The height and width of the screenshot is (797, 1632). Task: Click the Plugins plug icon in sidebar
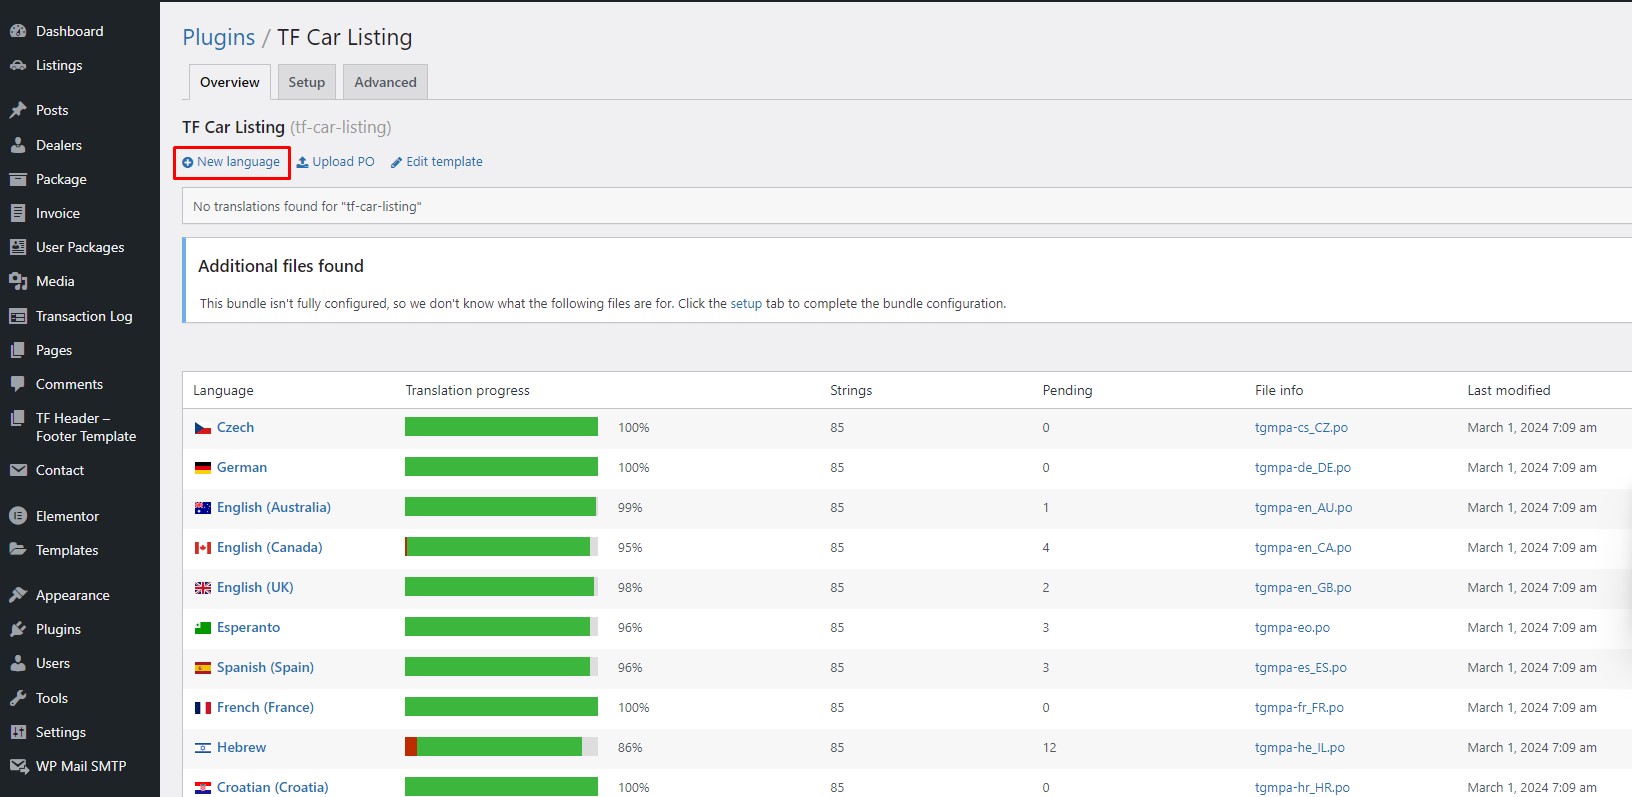(18, 629)
